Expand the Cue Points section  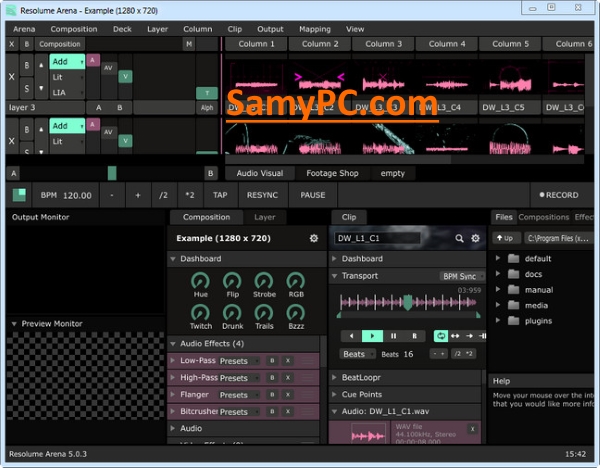coord(334,394)
